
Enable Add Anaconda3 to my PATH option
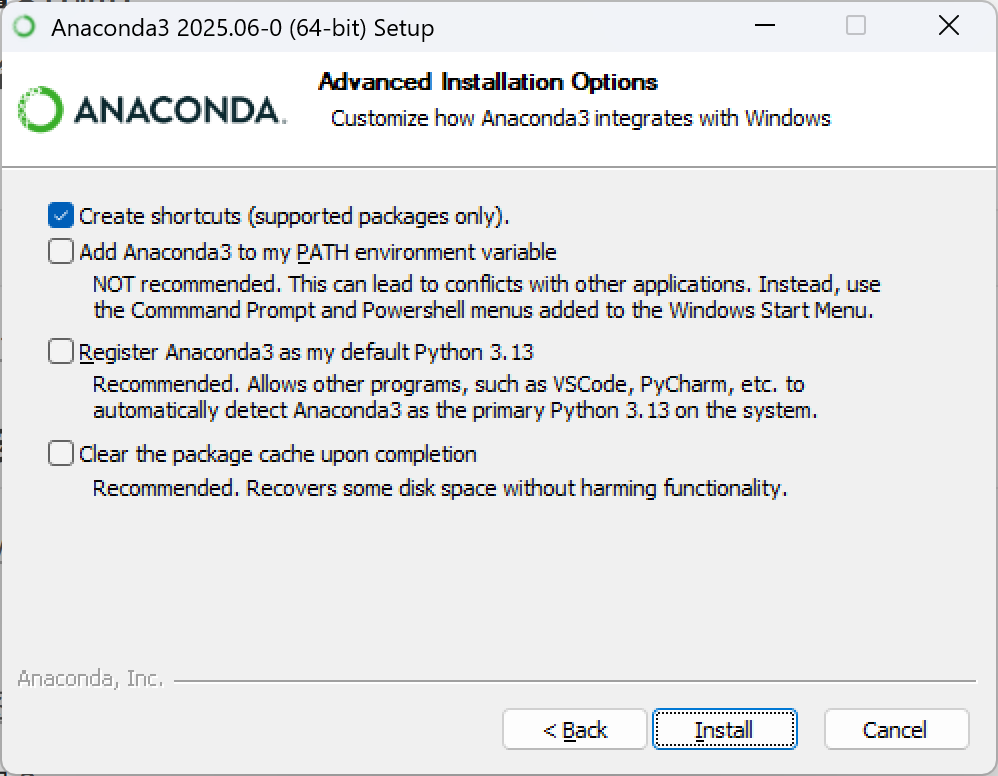62,252
